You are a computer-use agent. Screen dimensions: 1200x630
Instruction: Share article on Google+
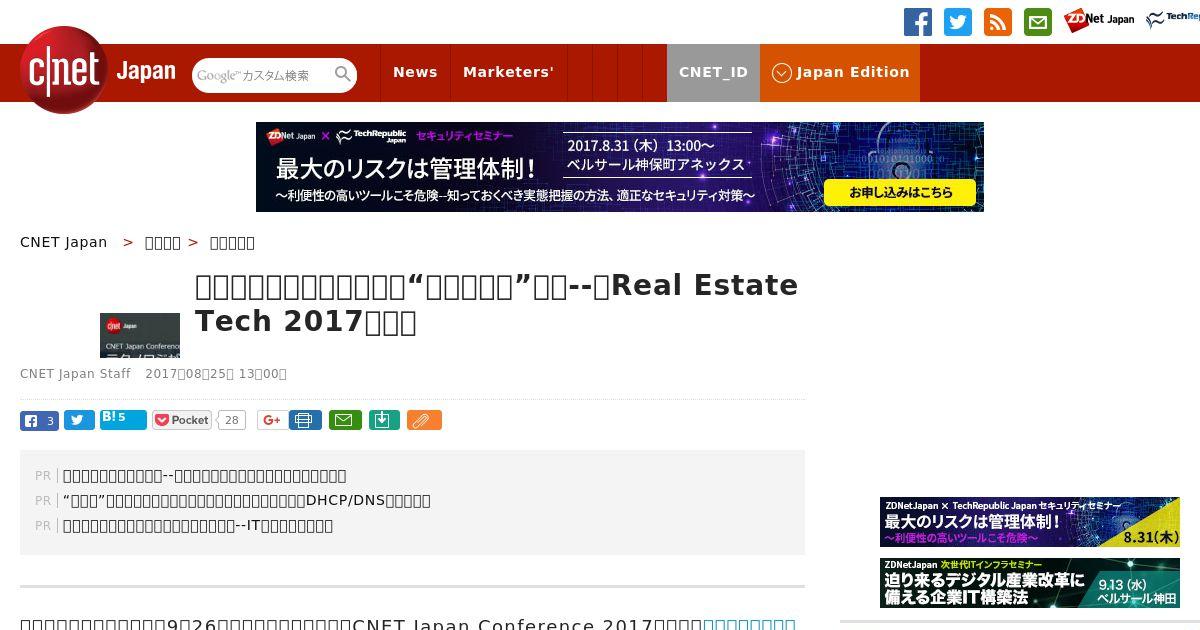click(270, 420)
